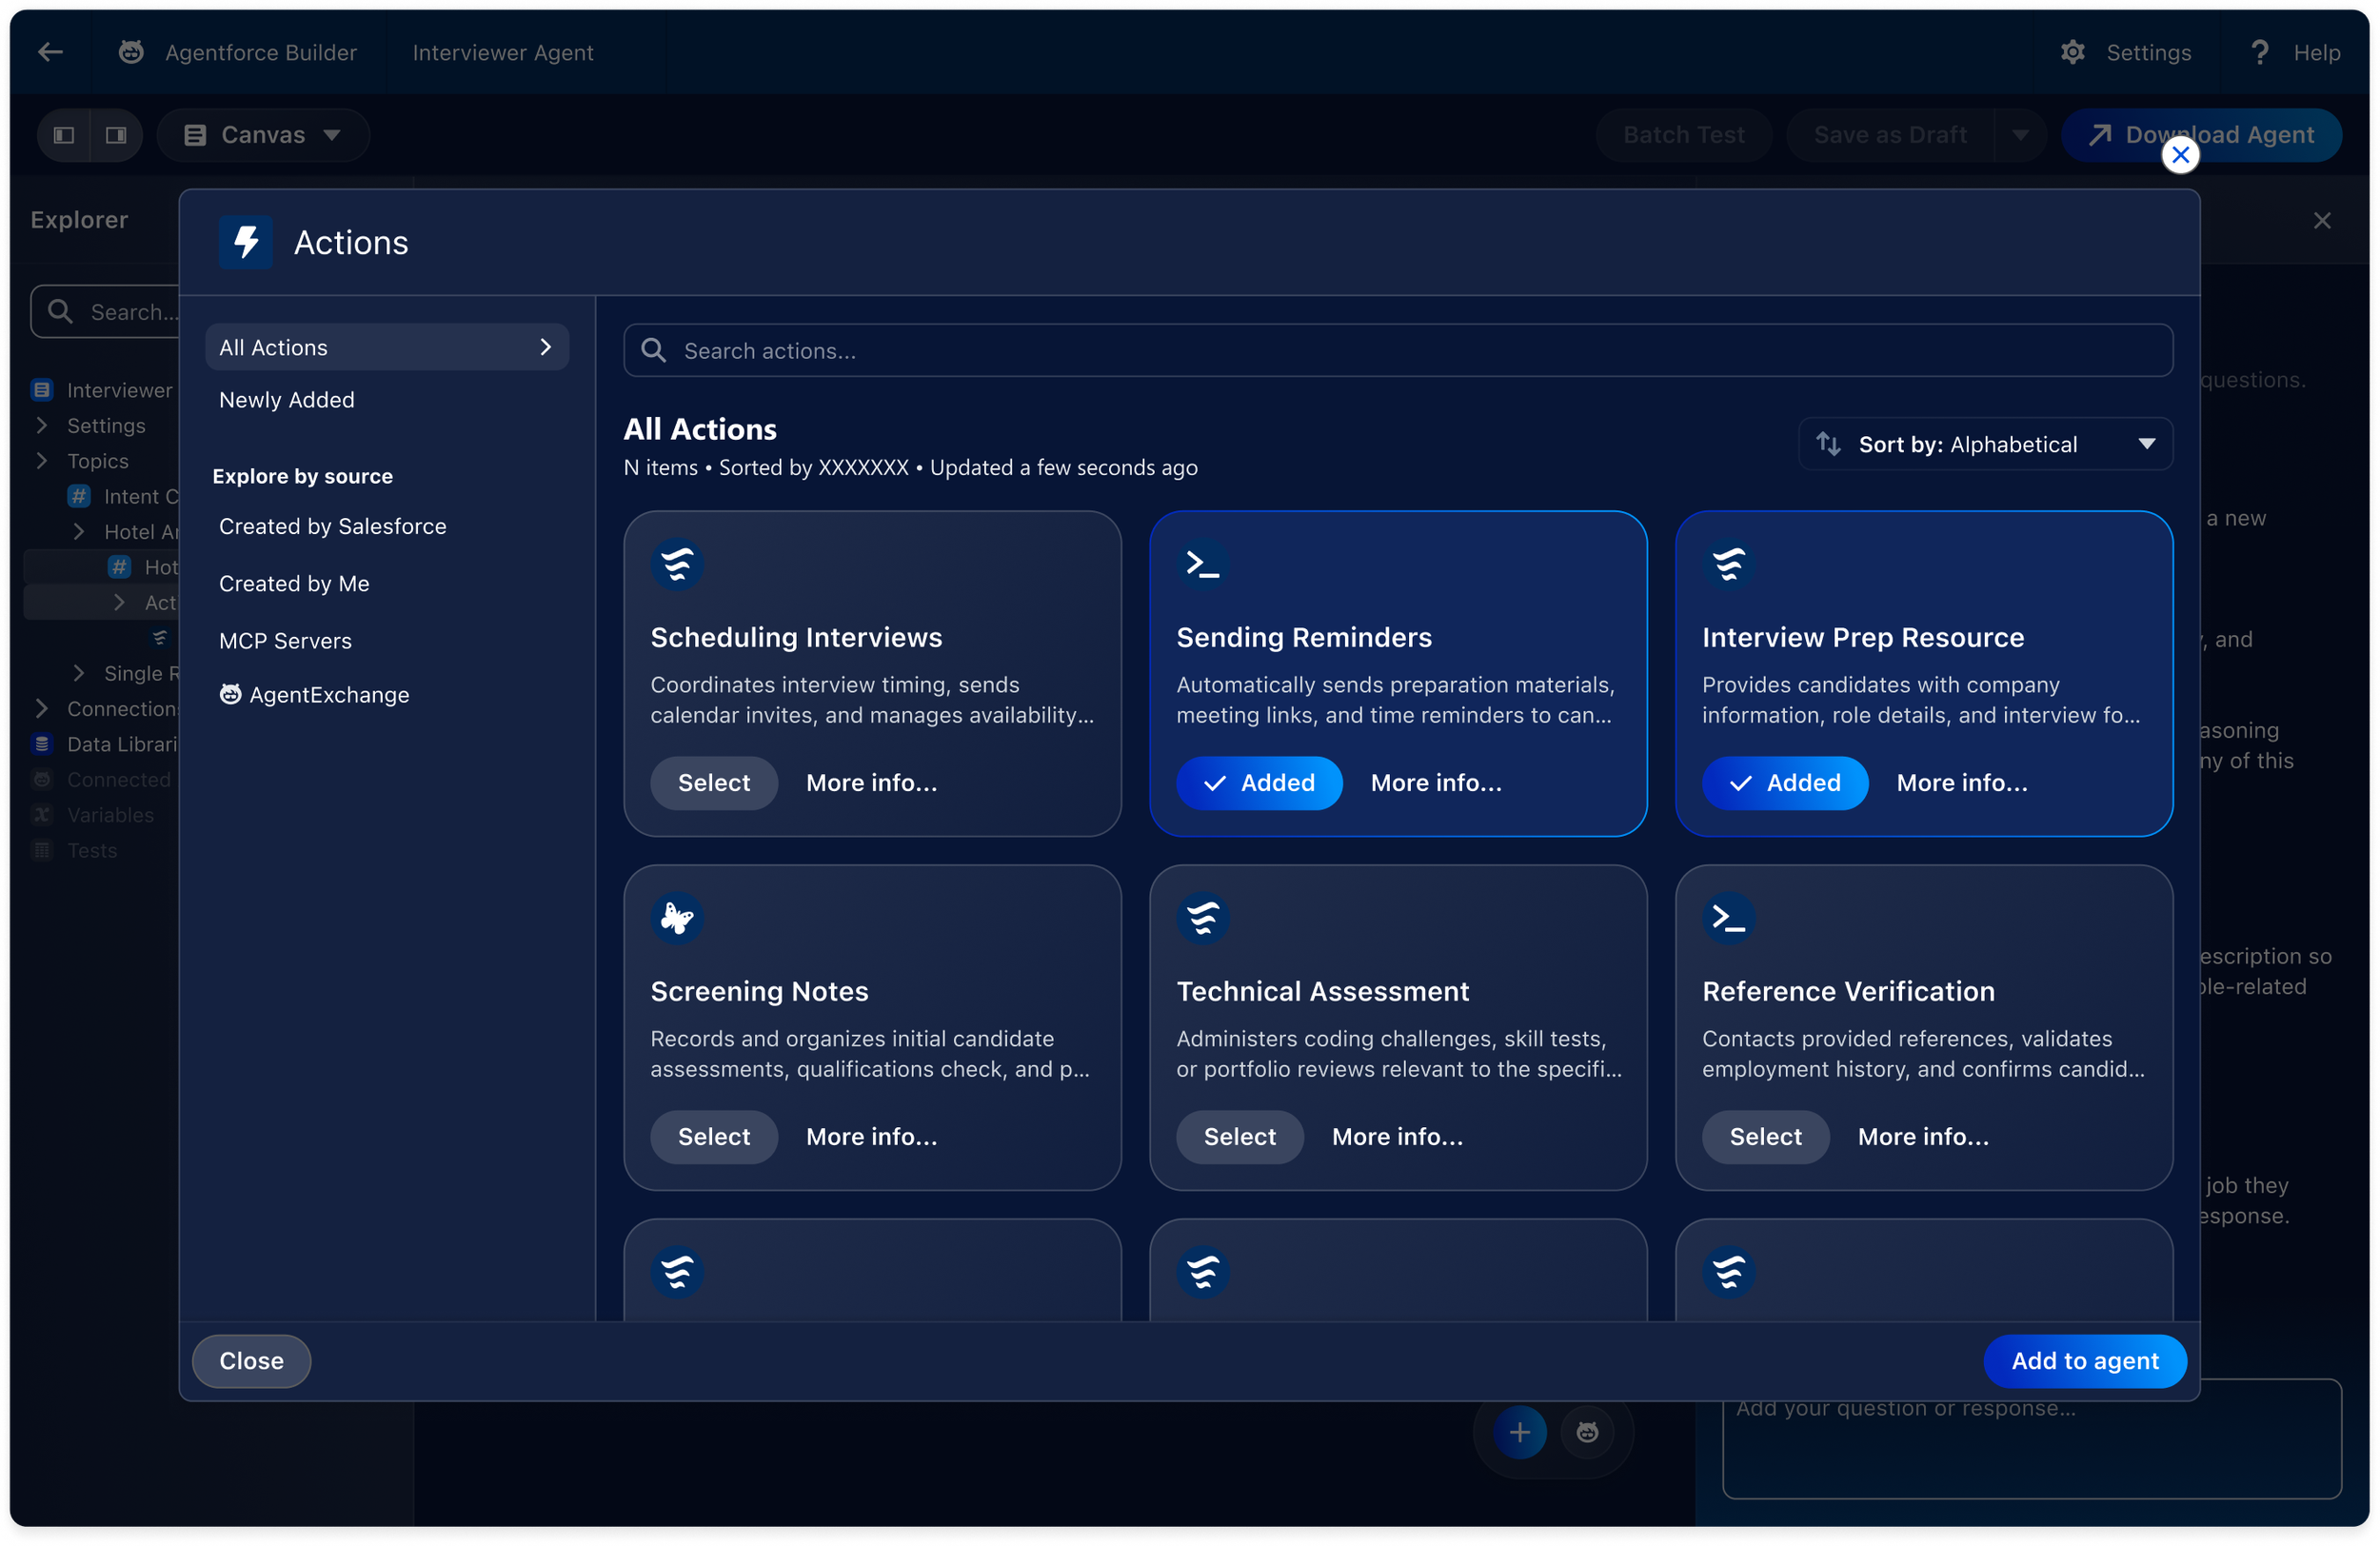Viewport: 2380px width, 1546px height.
Task: Click the Technical Assessment flow icon
Action: [1202, 918]
